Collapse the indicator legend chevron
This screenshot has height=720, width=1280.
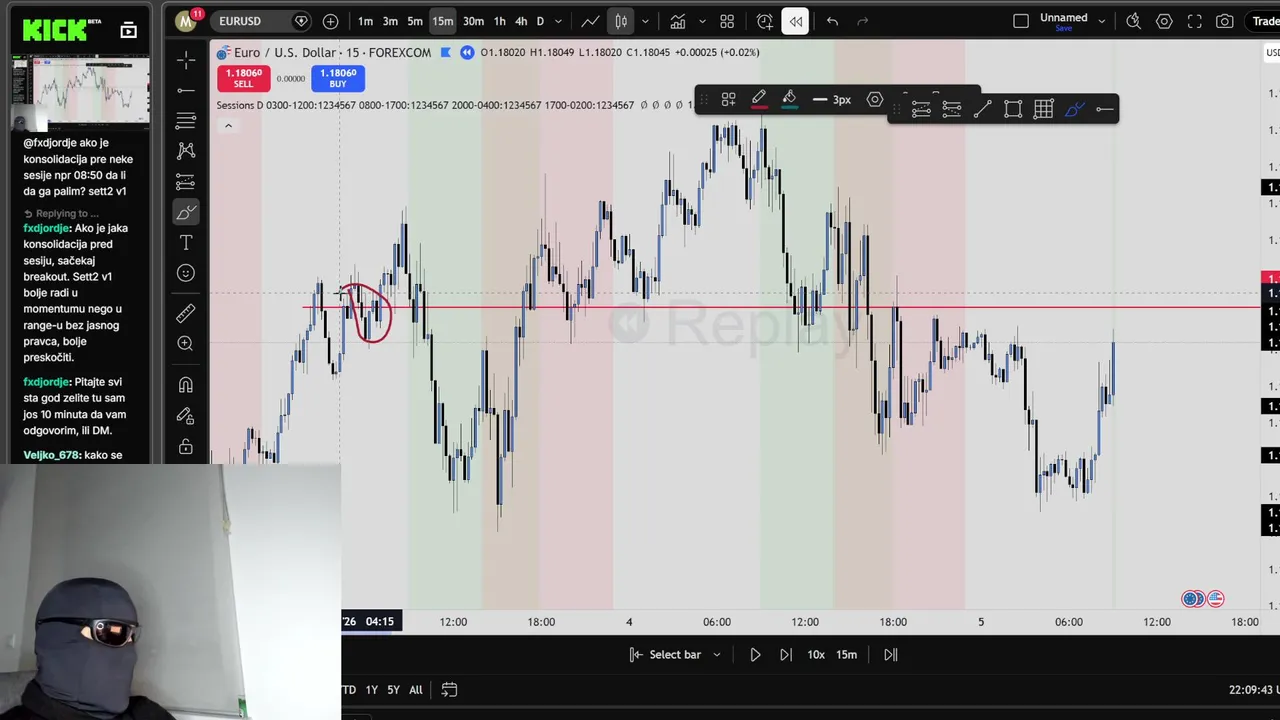pyautogui.click(x=228, y=126)
